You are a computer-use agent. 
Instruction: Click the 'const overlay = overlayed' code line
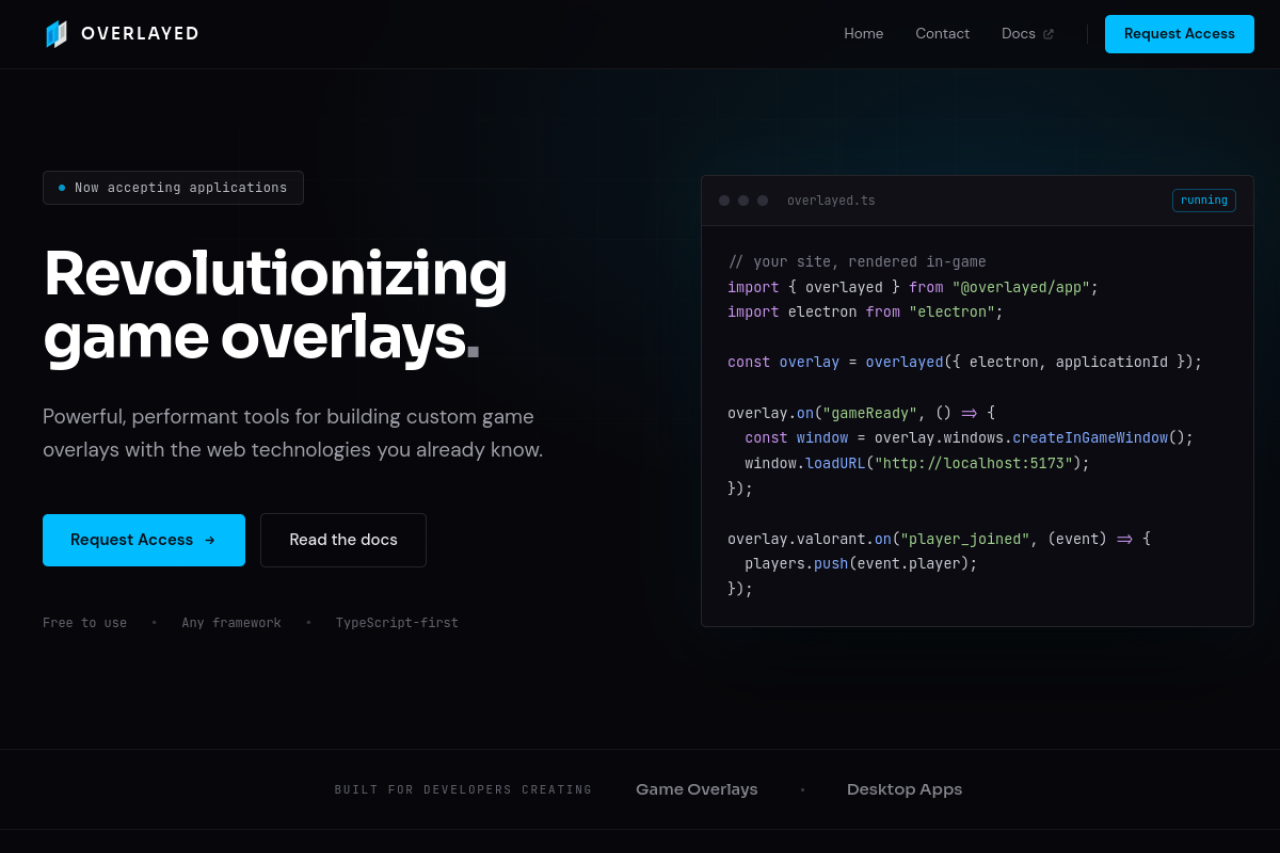[x=965, y=362]
